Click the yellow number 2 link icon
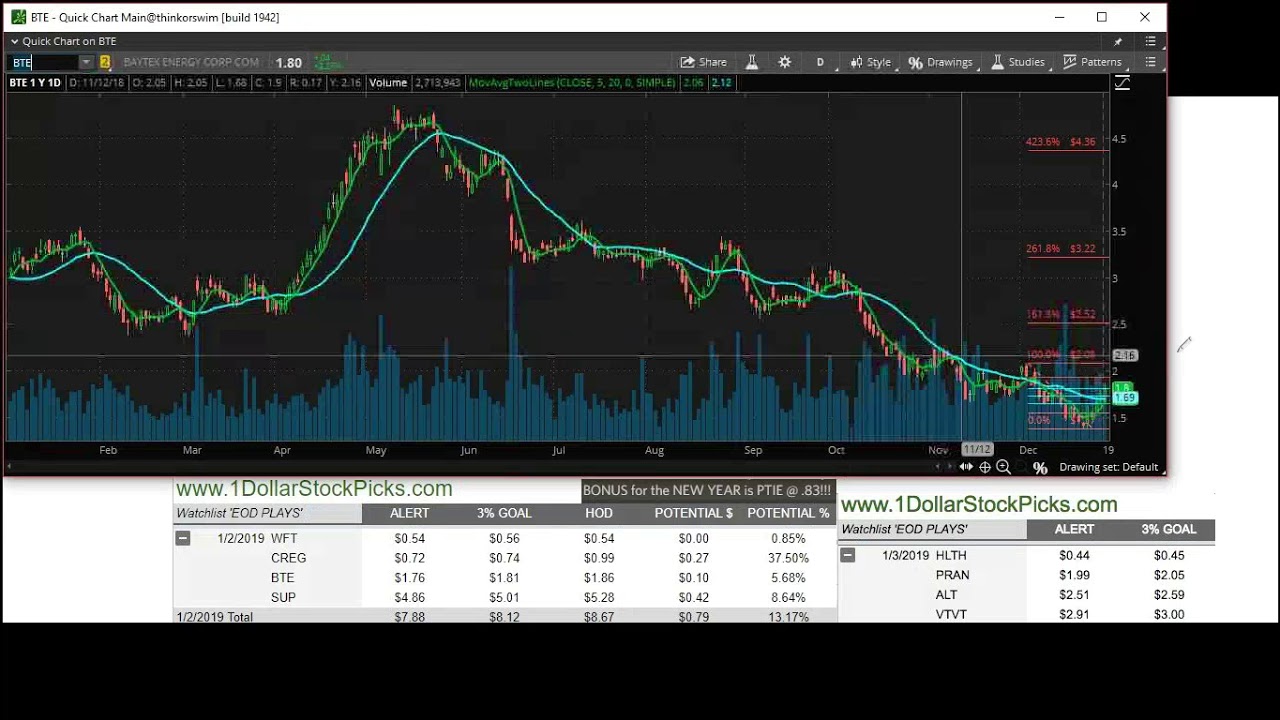Screen dimensions: 1280x720 point(104,62)
